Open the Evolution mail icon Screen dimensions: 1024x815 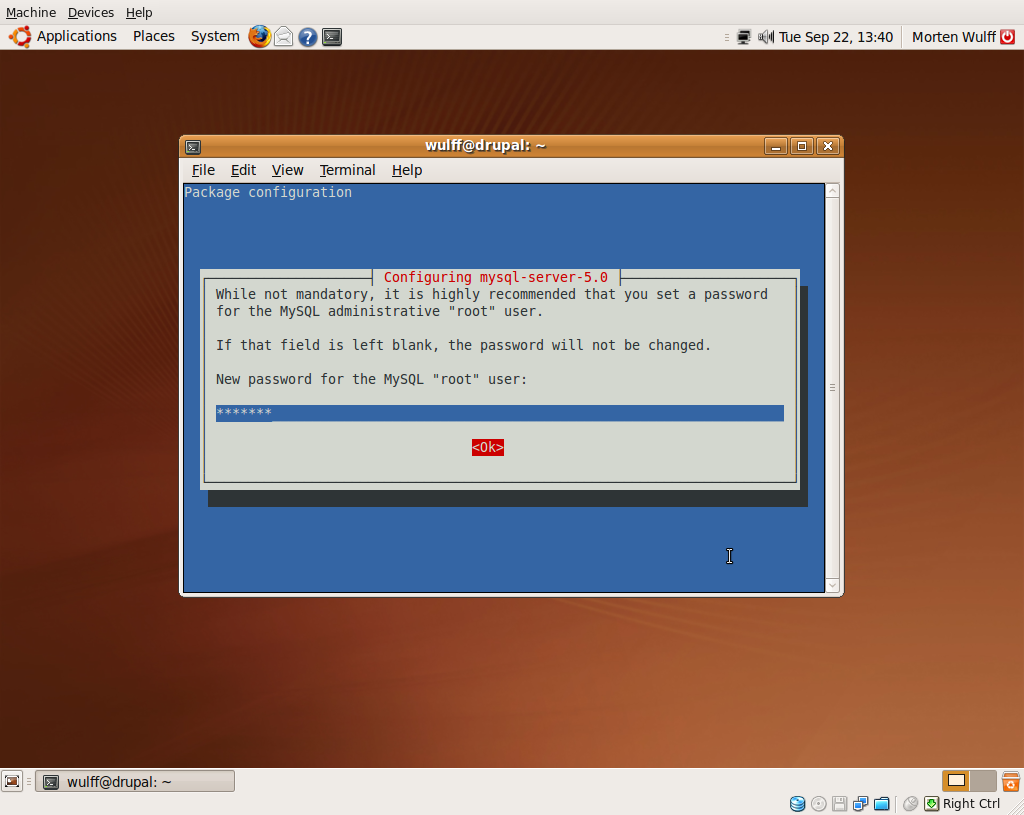(283, 37)
